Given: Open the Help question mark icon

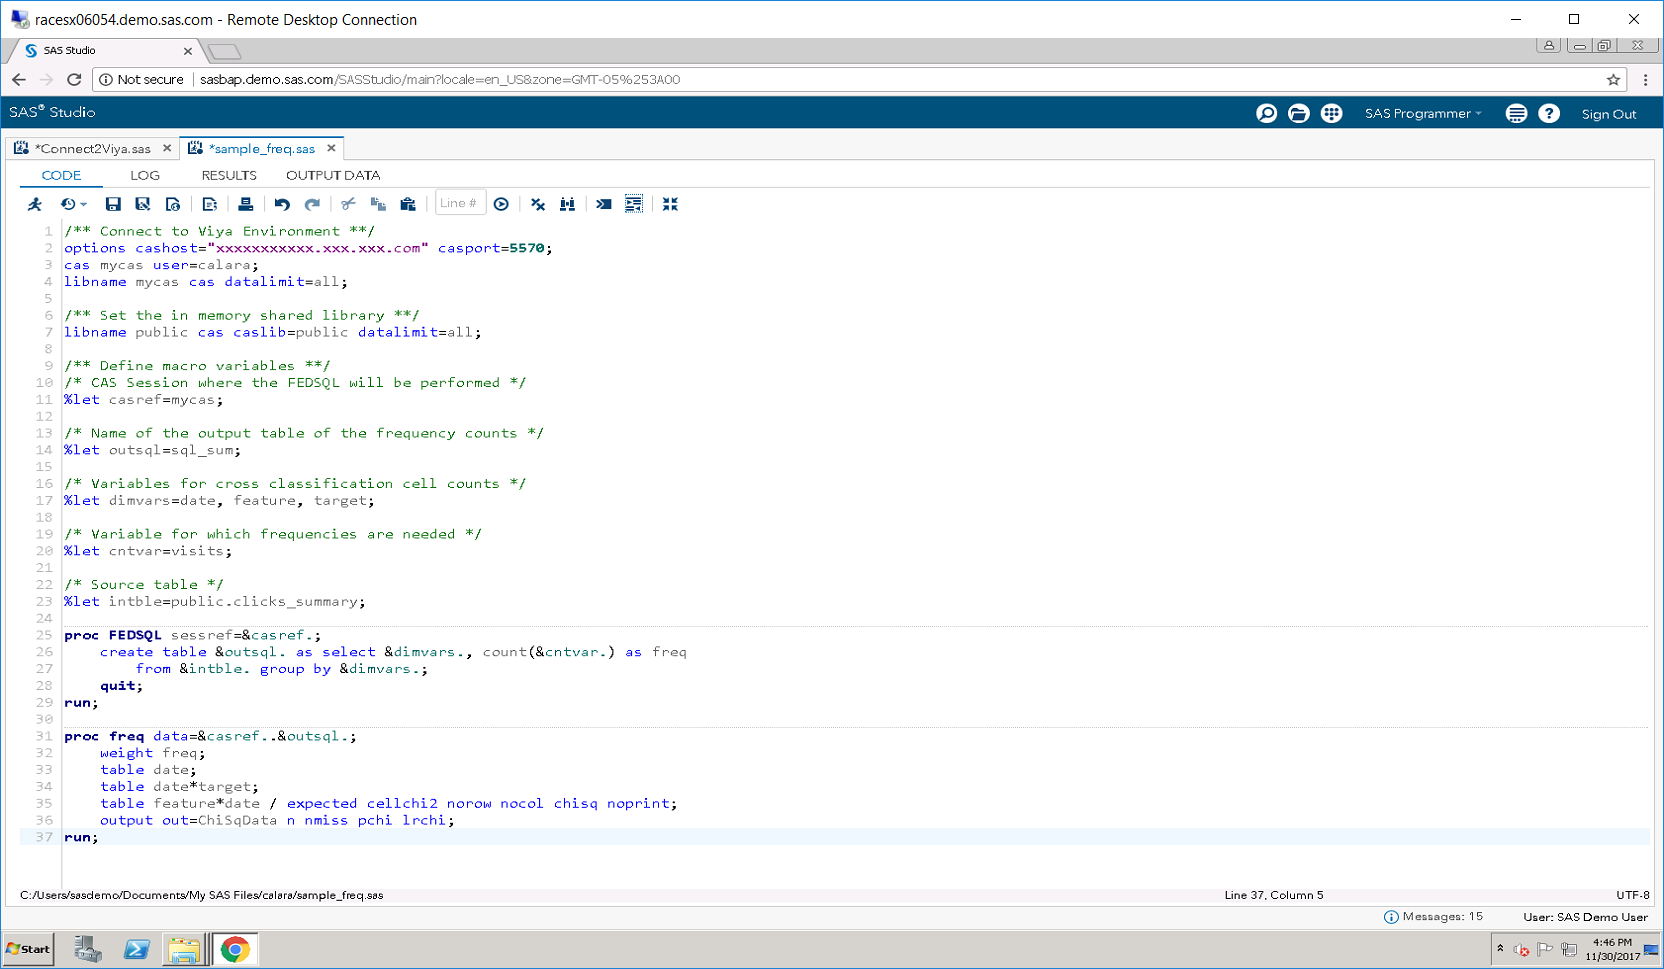Looking at the screenshot, I should click(x=1548, y=114).
